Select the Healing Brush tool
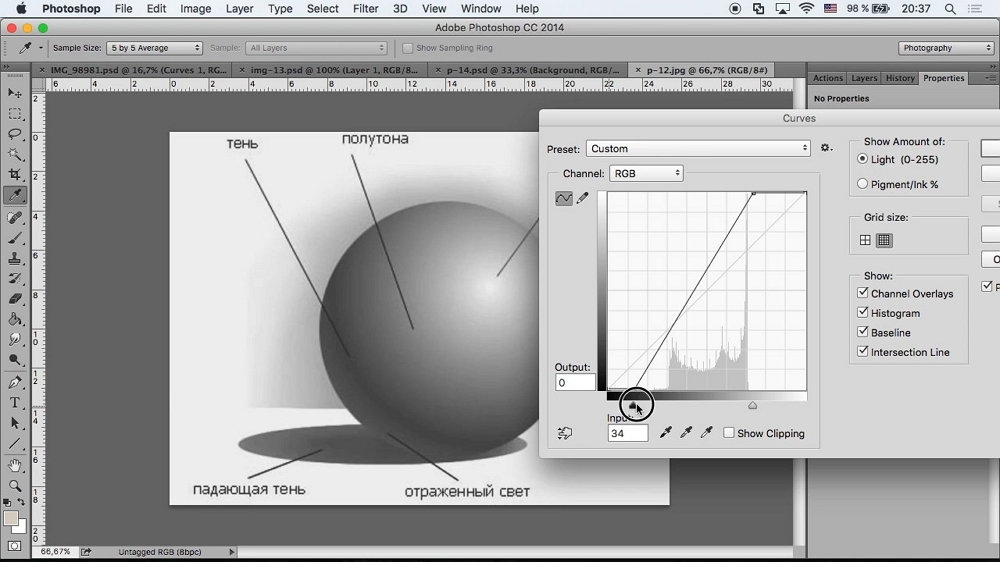The width and height of the screenshot is (1000, 562). pos(15,218)
